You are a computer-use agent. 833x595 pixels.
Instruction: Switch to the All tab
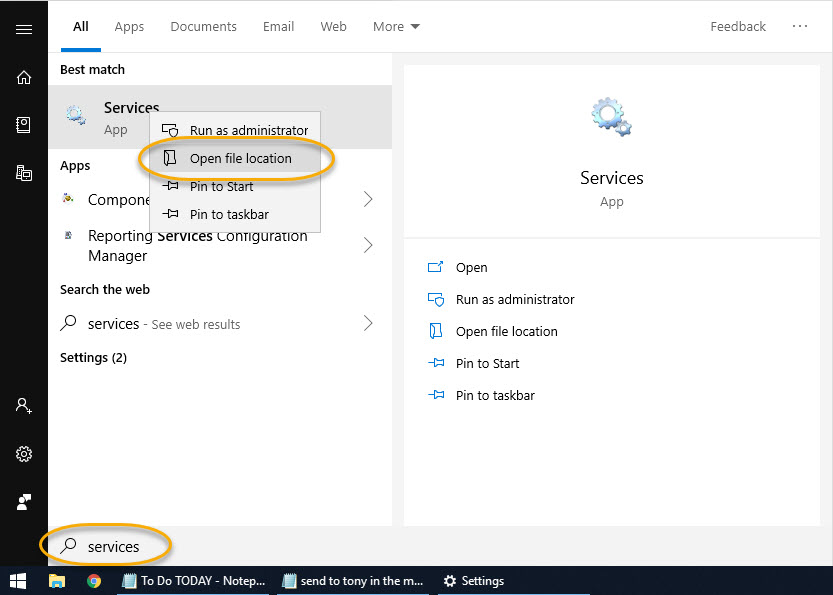tap(81, 27)
